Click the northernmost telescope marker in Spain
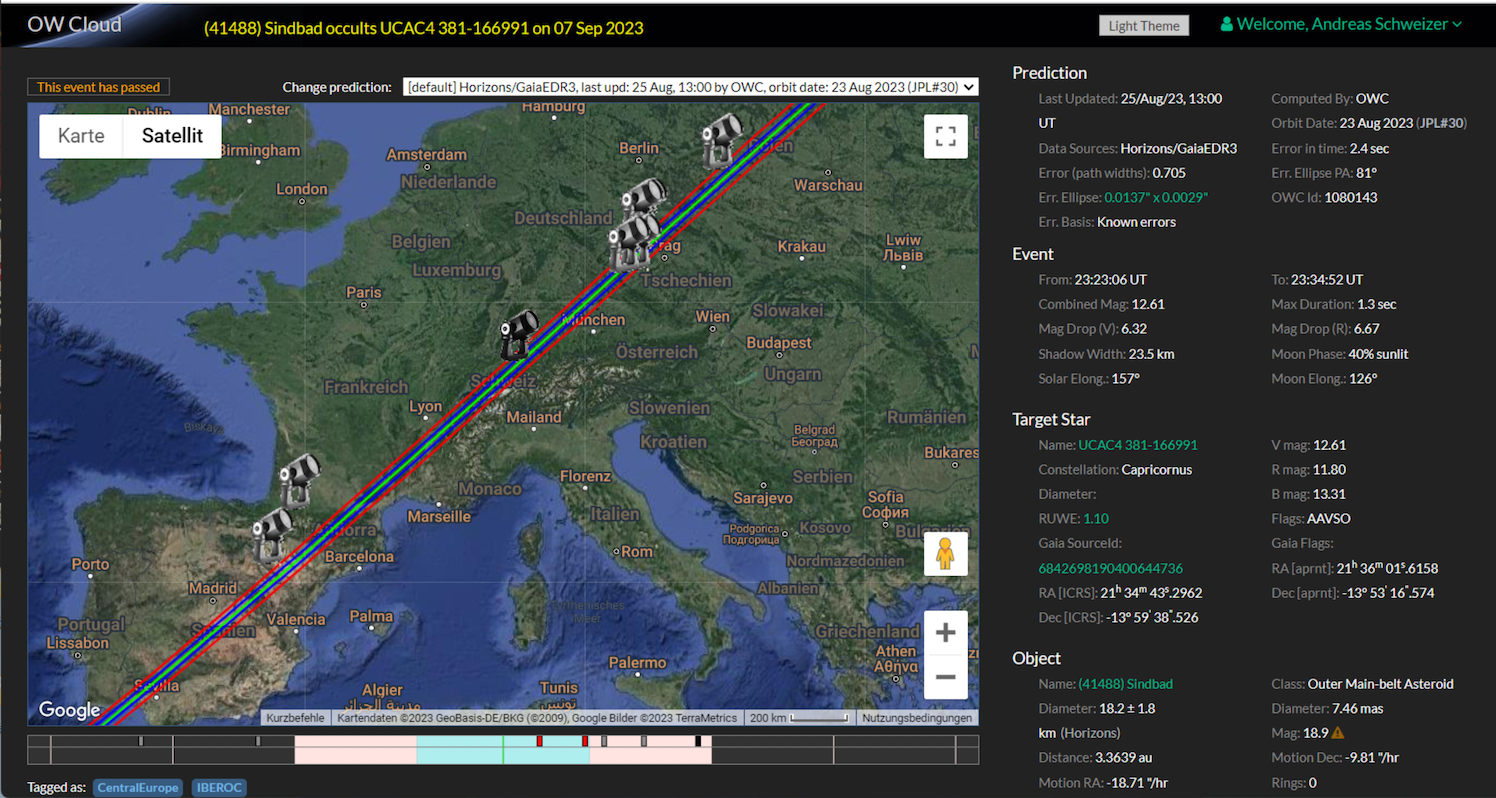1496x798 pixels. tap(299, 480)
